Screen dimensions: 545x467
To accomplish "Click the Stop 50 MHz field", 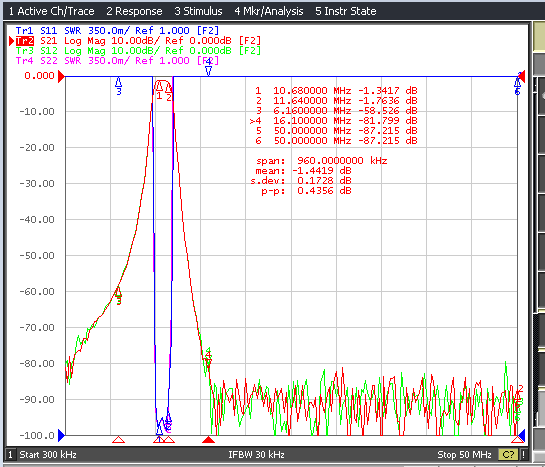I will point(464,454).
